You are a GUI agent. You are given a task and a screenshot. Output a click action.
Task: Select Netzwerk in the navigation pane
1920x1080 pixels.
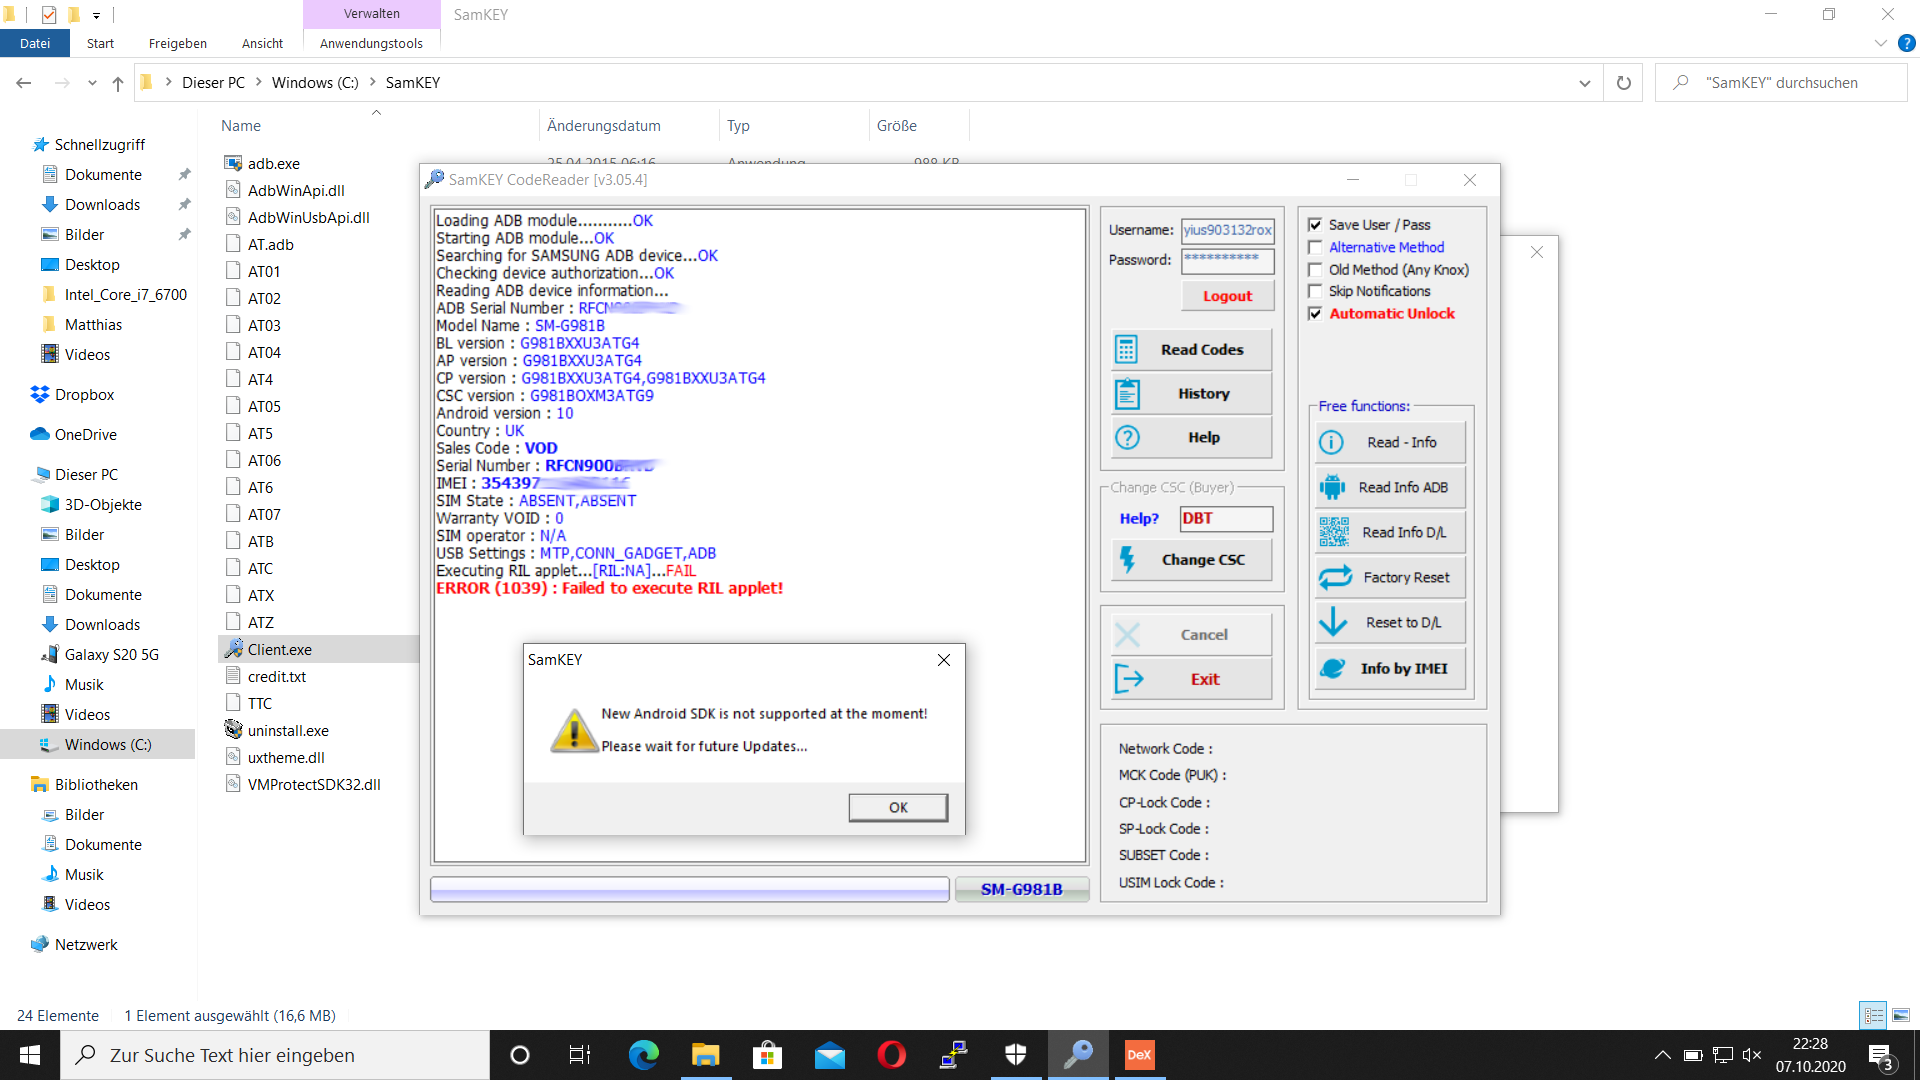(x=86, y=945)
